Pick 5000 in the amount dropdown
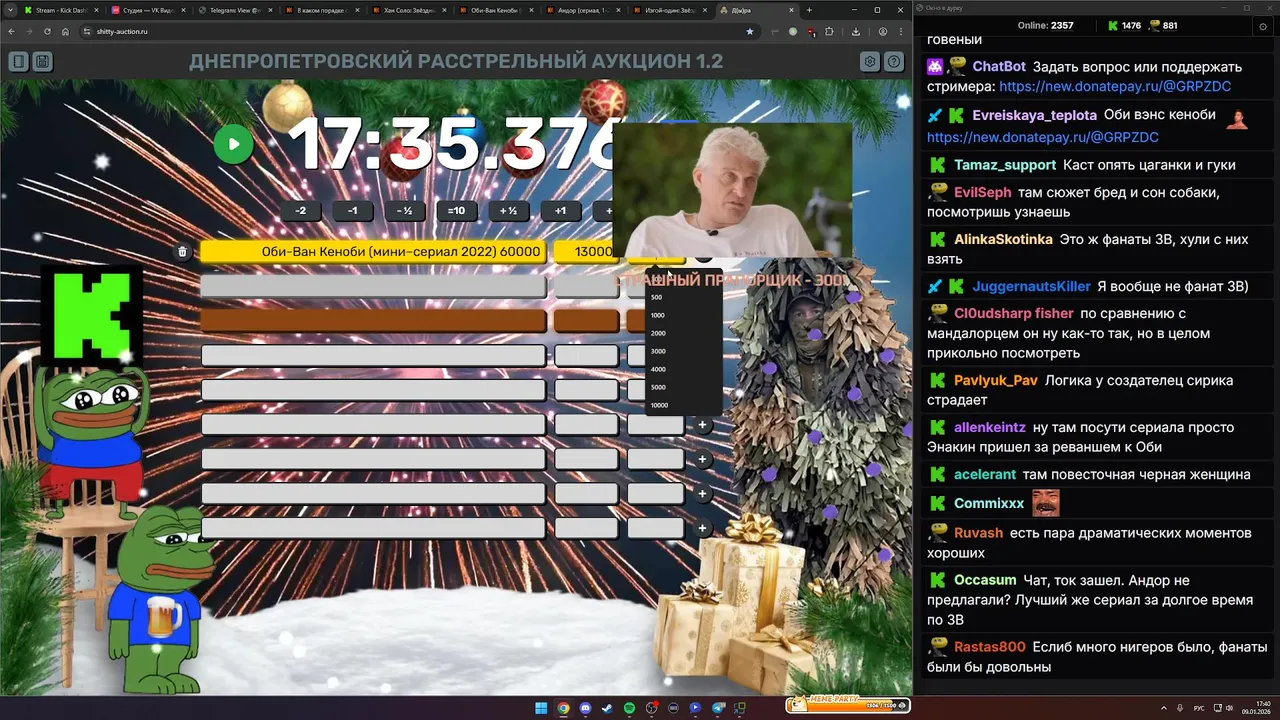 click(684, 387)
